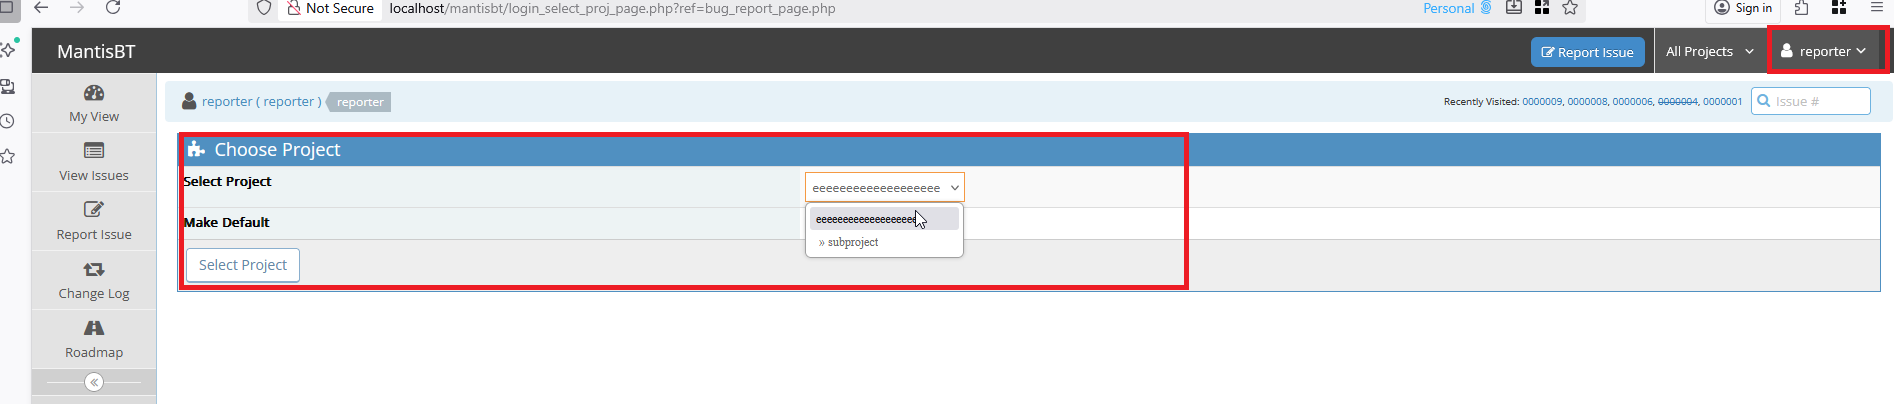
Task: Click the MantisBT logo title
Action: point(96,52)
